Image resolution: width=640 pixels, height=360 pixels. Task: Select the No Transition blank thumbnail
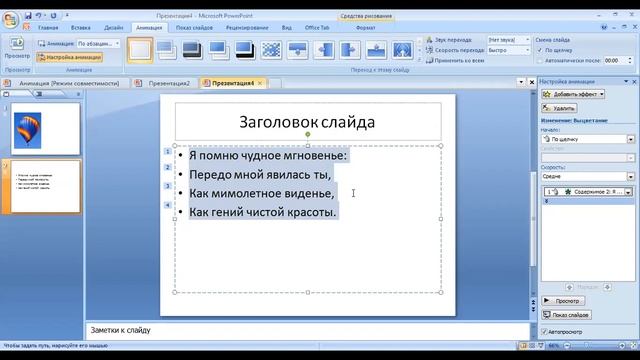(140, 50)
